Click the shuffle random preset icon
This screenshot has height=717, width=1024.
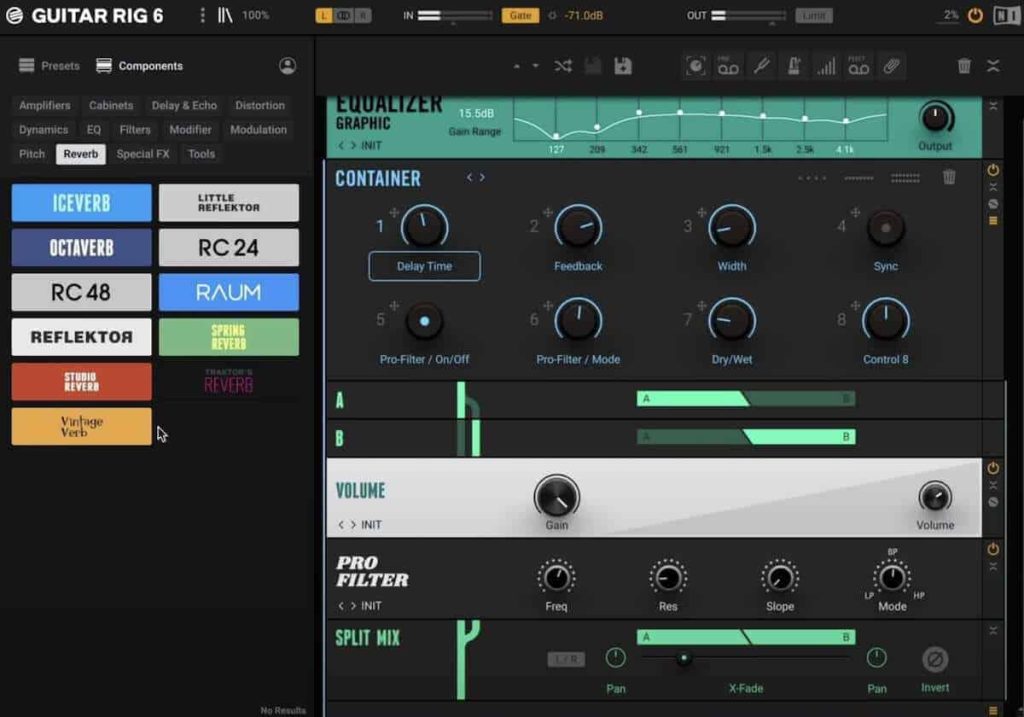click(562, 65)
